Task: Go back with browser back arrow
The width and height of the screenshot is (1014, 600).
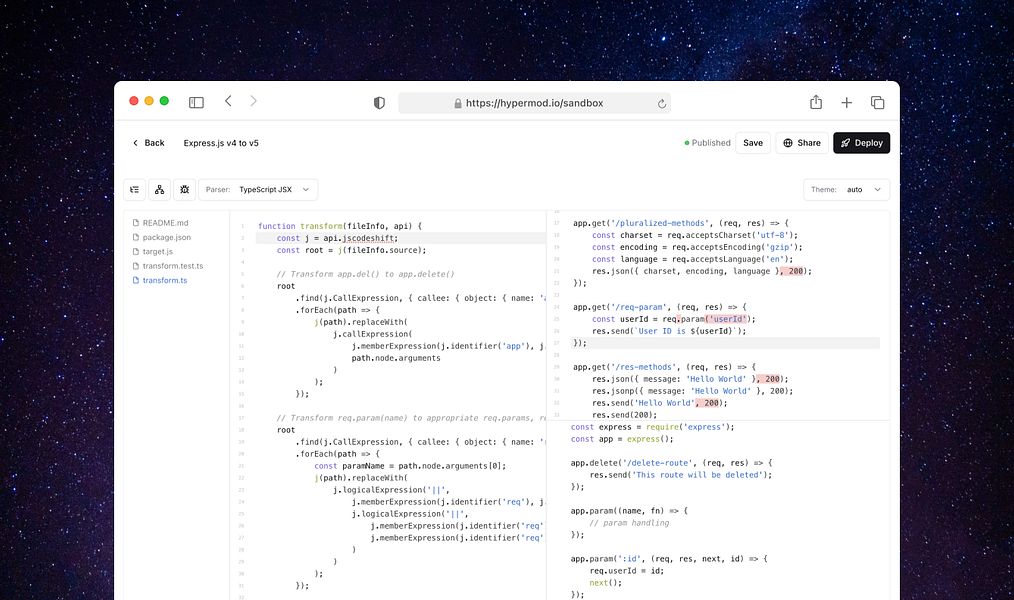Action: 228,101
